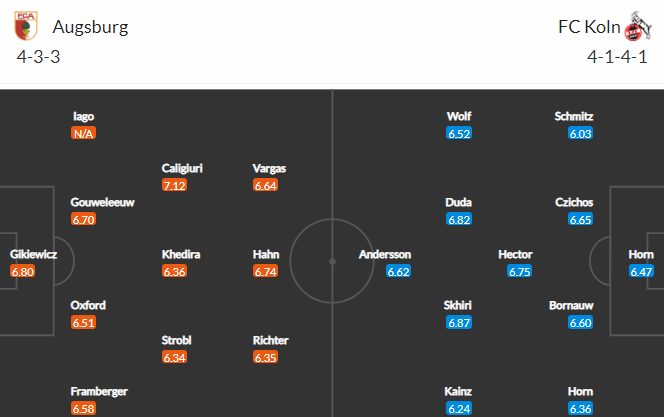Open the FC Koln team name link

tap(589, 27)
